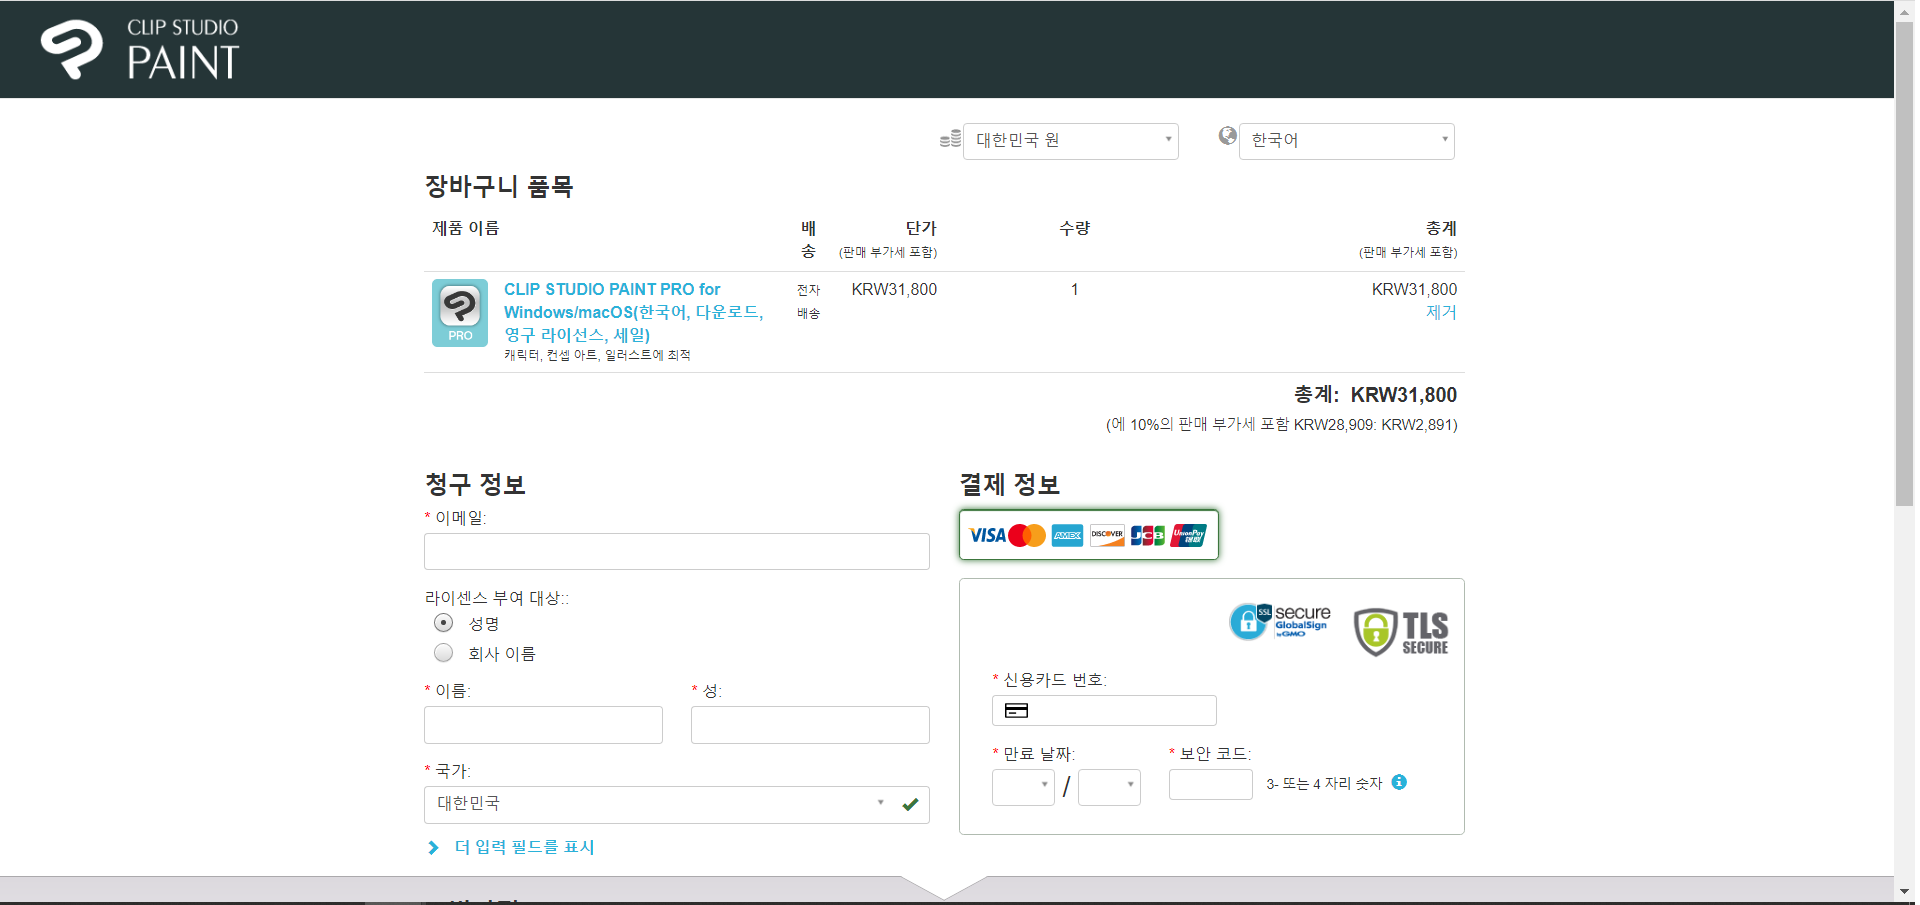Click the 청구 정보 heading
The image size is (1920, 905).
click(475, 485)
